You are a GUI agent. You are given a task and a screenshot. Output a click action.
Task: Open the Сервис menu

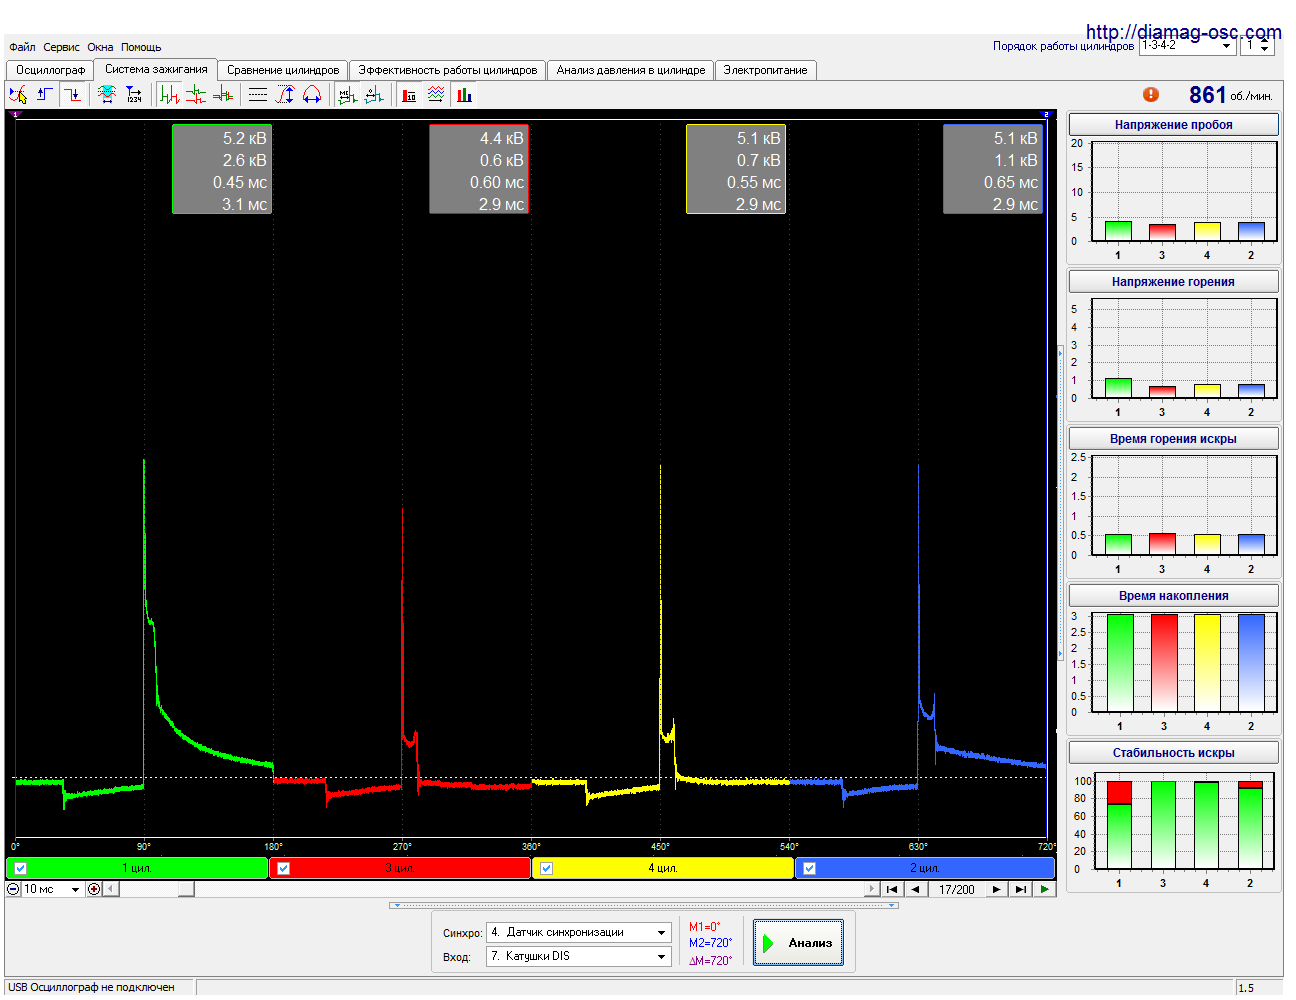point(61,47)
